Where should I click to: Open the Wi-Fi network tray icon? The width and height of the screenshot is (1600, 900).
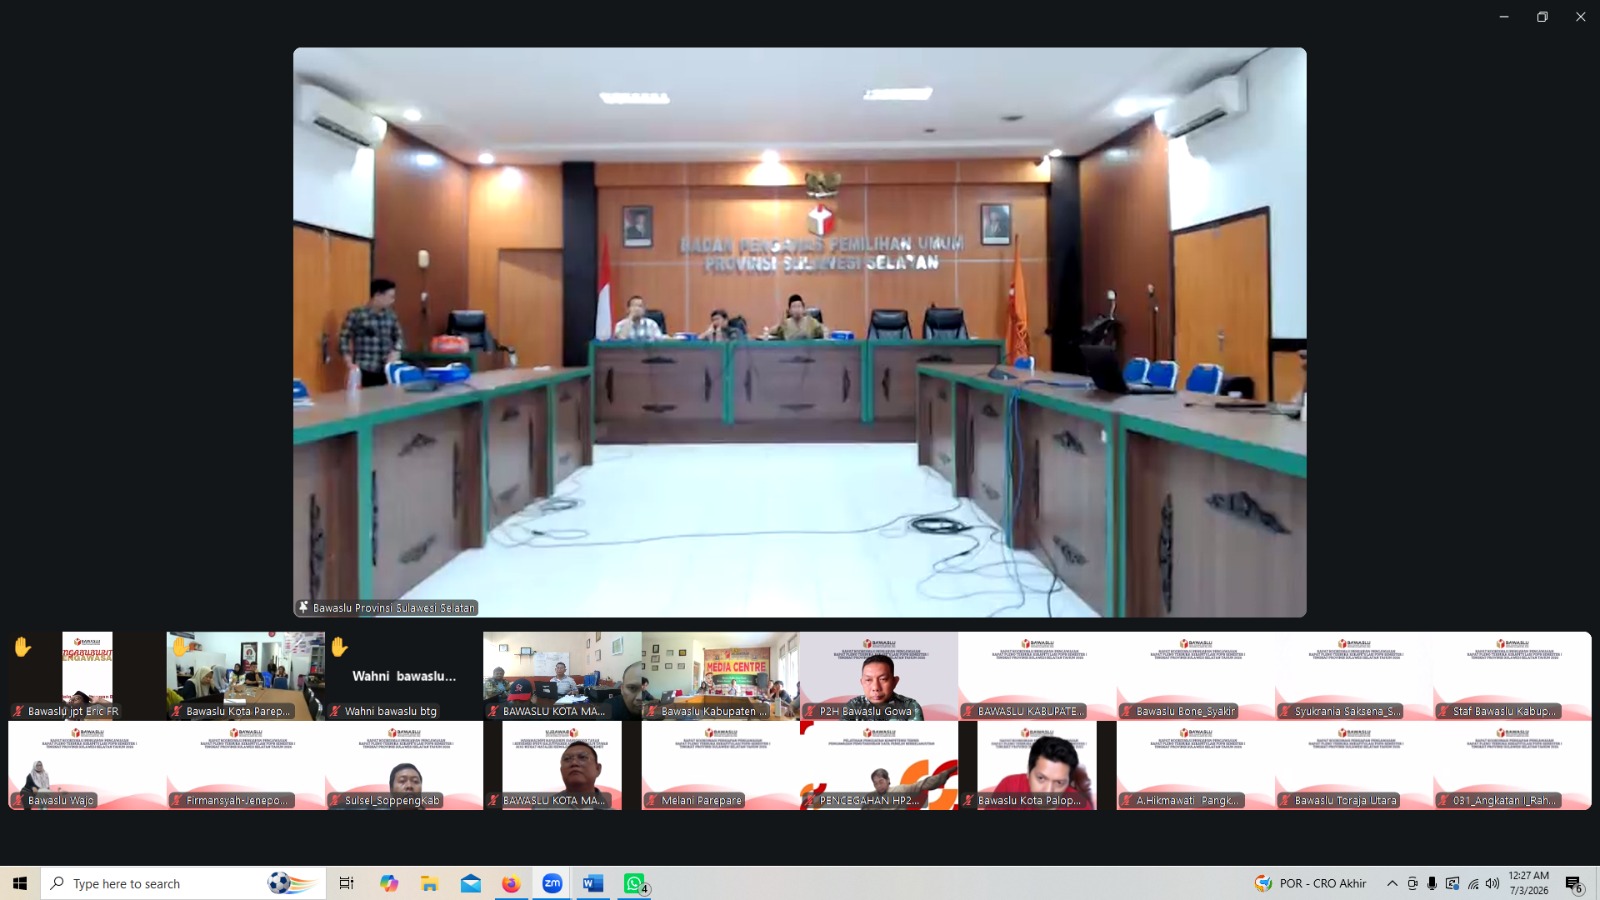1473,884
